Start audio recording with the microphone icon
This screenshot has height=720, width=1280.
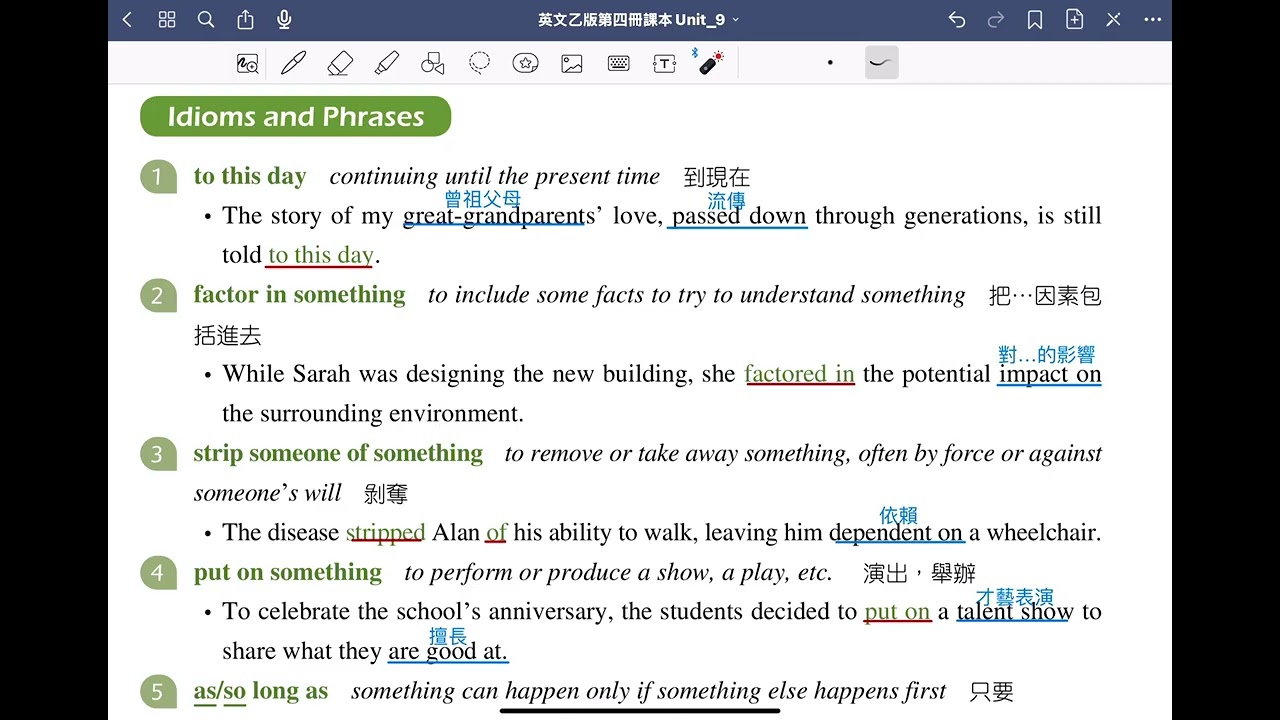pyautogui.click(x=284, y=19)
